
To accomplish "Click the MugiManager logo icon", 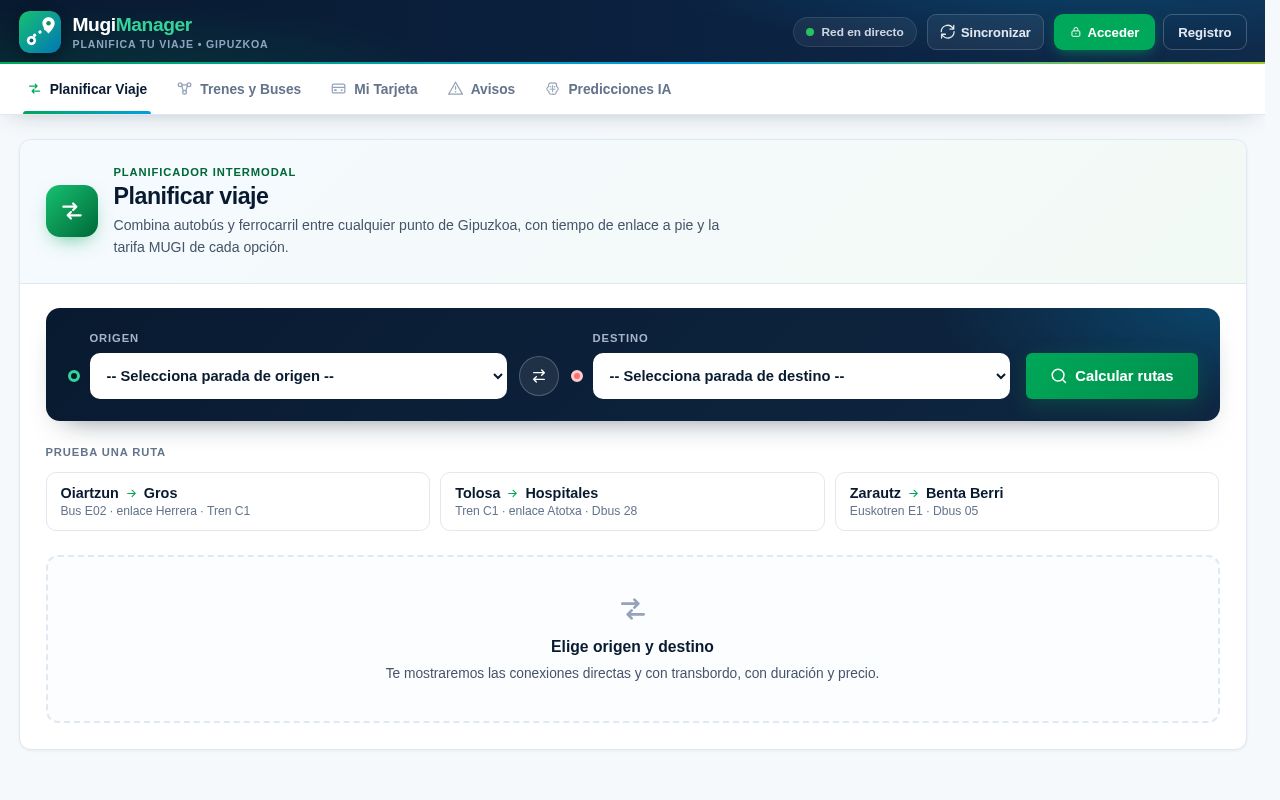I will (x=40, y=32).
